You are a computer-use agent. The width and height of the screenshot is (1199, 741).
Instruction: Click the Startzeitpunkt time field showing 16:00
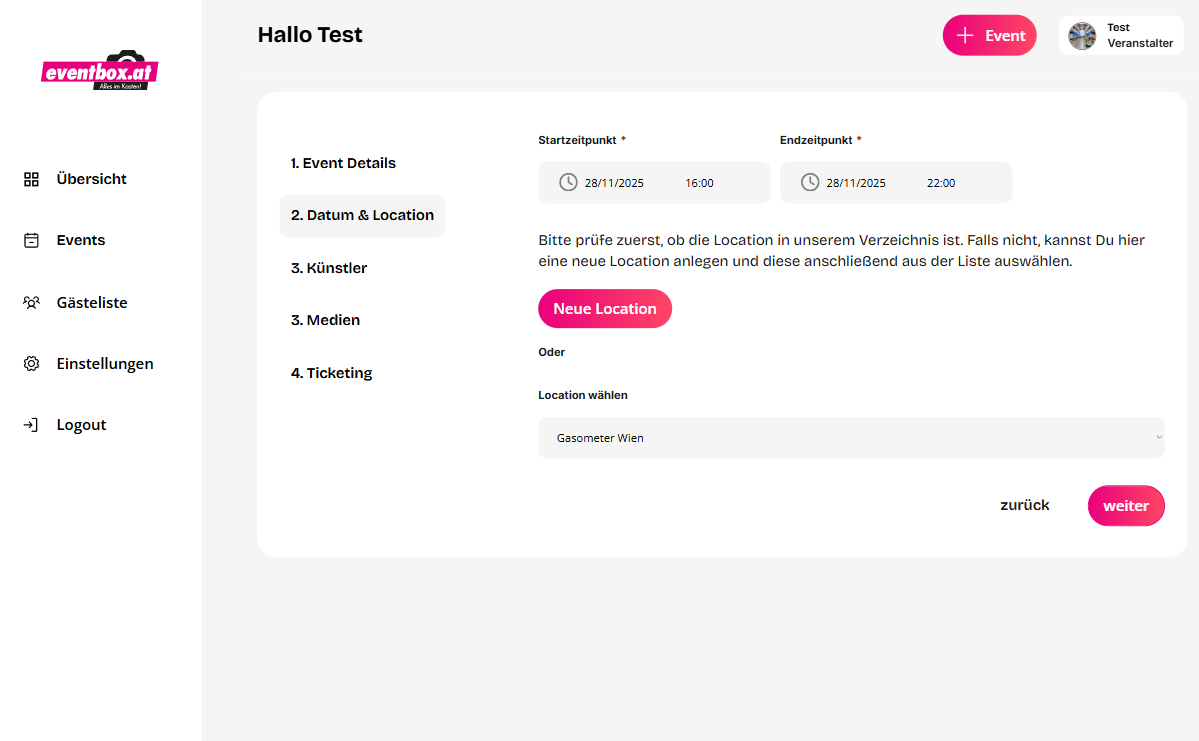(x=699, y=182)
